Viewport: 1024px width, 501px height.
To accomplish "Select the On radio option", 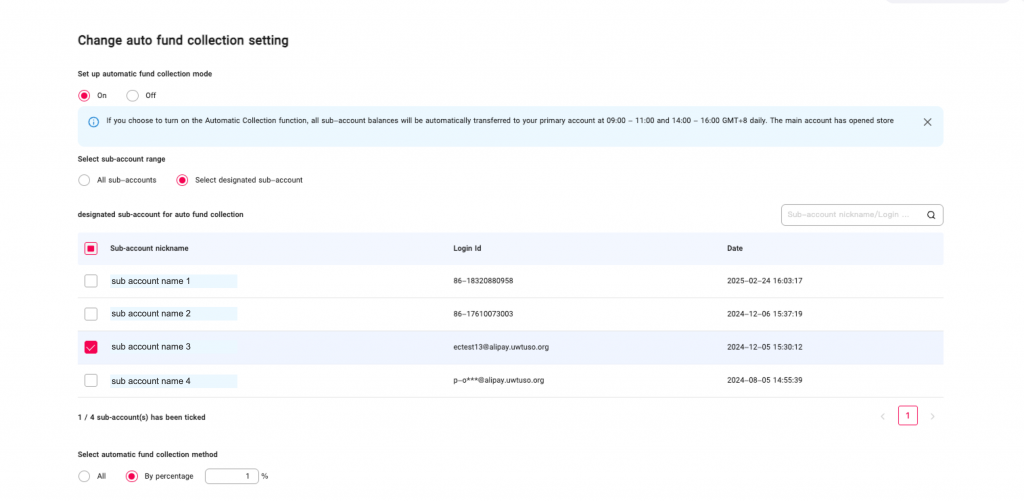I will (84, 95).
